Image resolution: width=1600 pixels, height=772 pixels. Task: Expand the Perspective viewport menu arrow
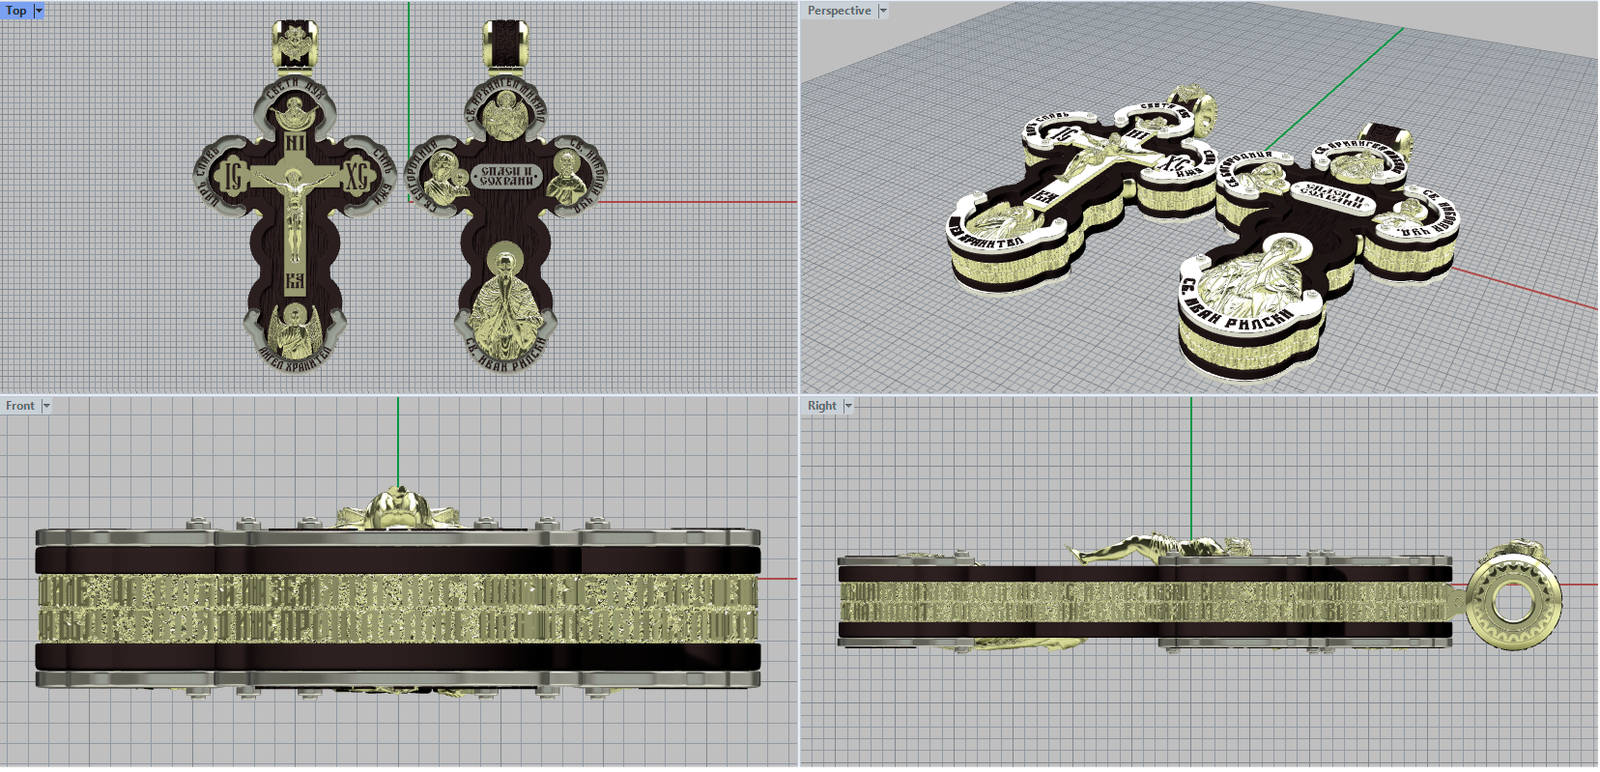[x=883, y=10]
